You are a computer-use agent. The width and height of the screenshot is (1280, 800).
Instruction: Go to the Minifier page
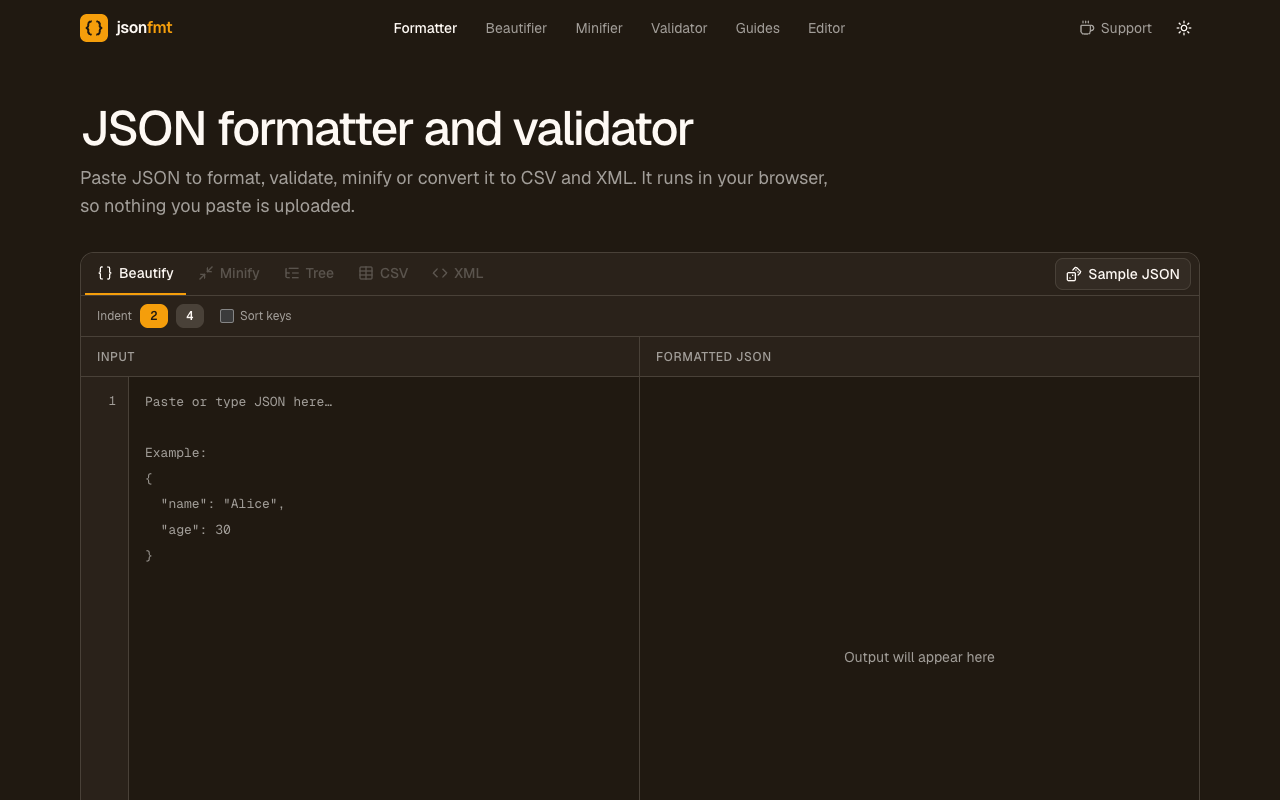pyautogui.click(x=599, y=28)
